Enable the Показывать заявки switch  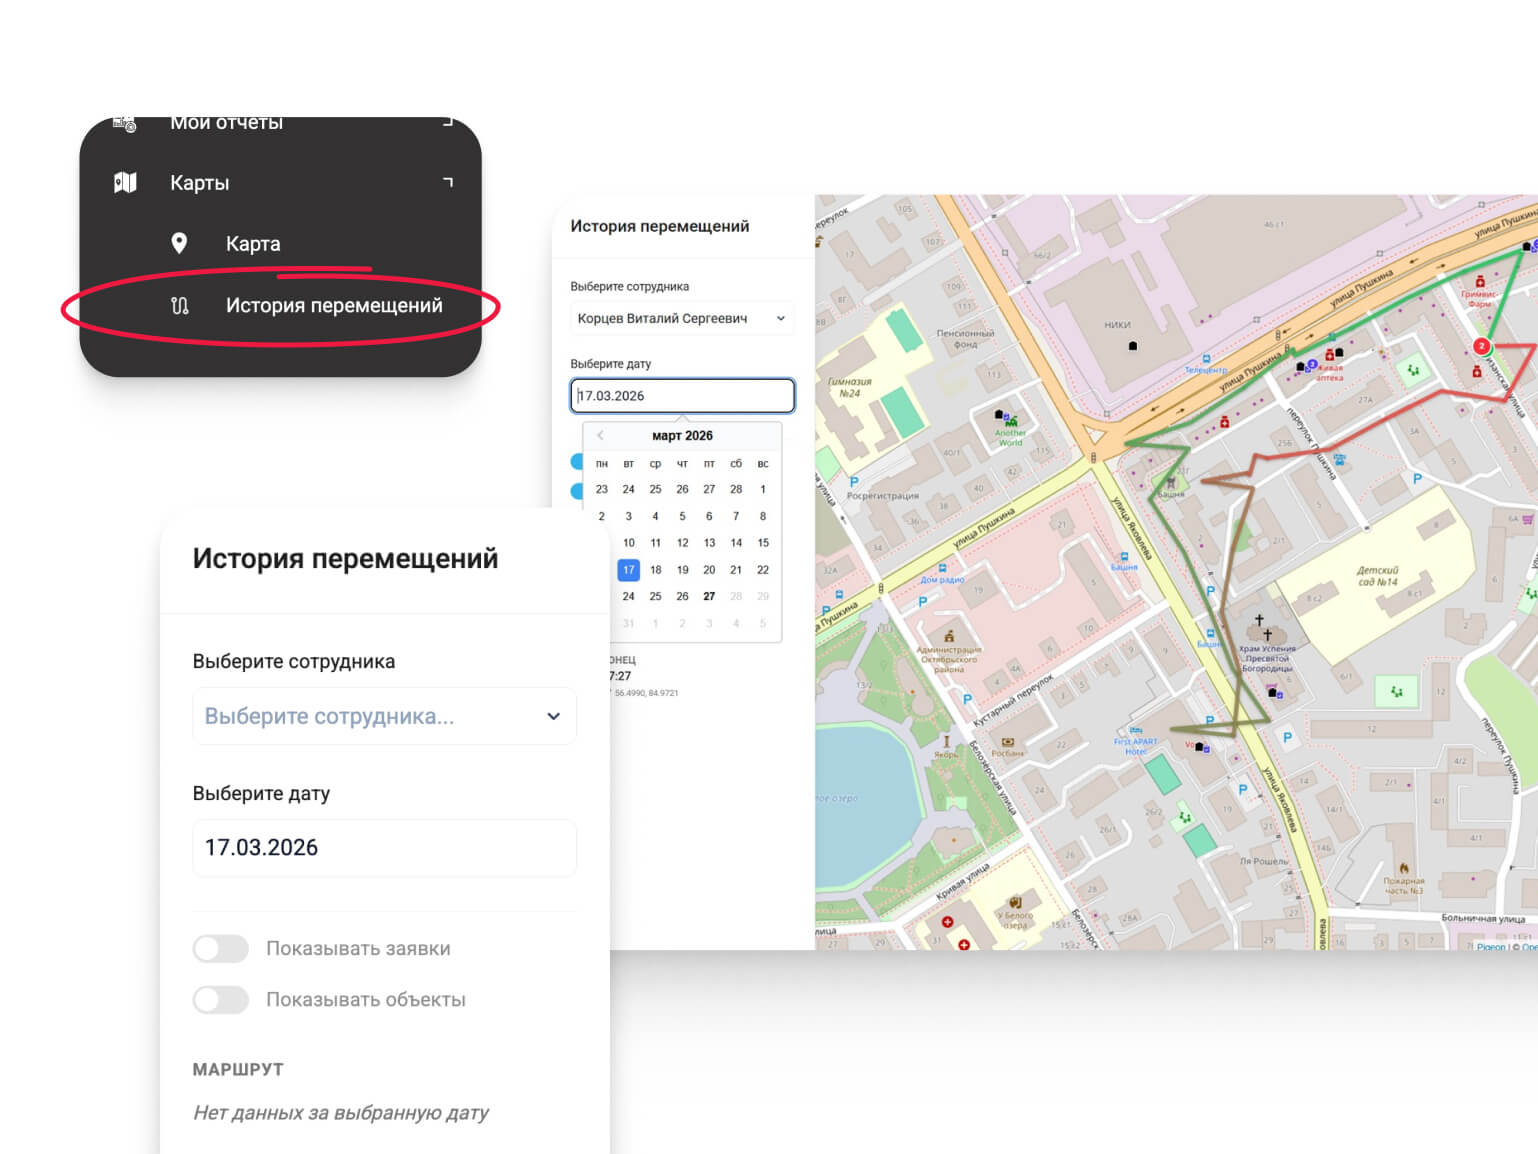point(221,948)
